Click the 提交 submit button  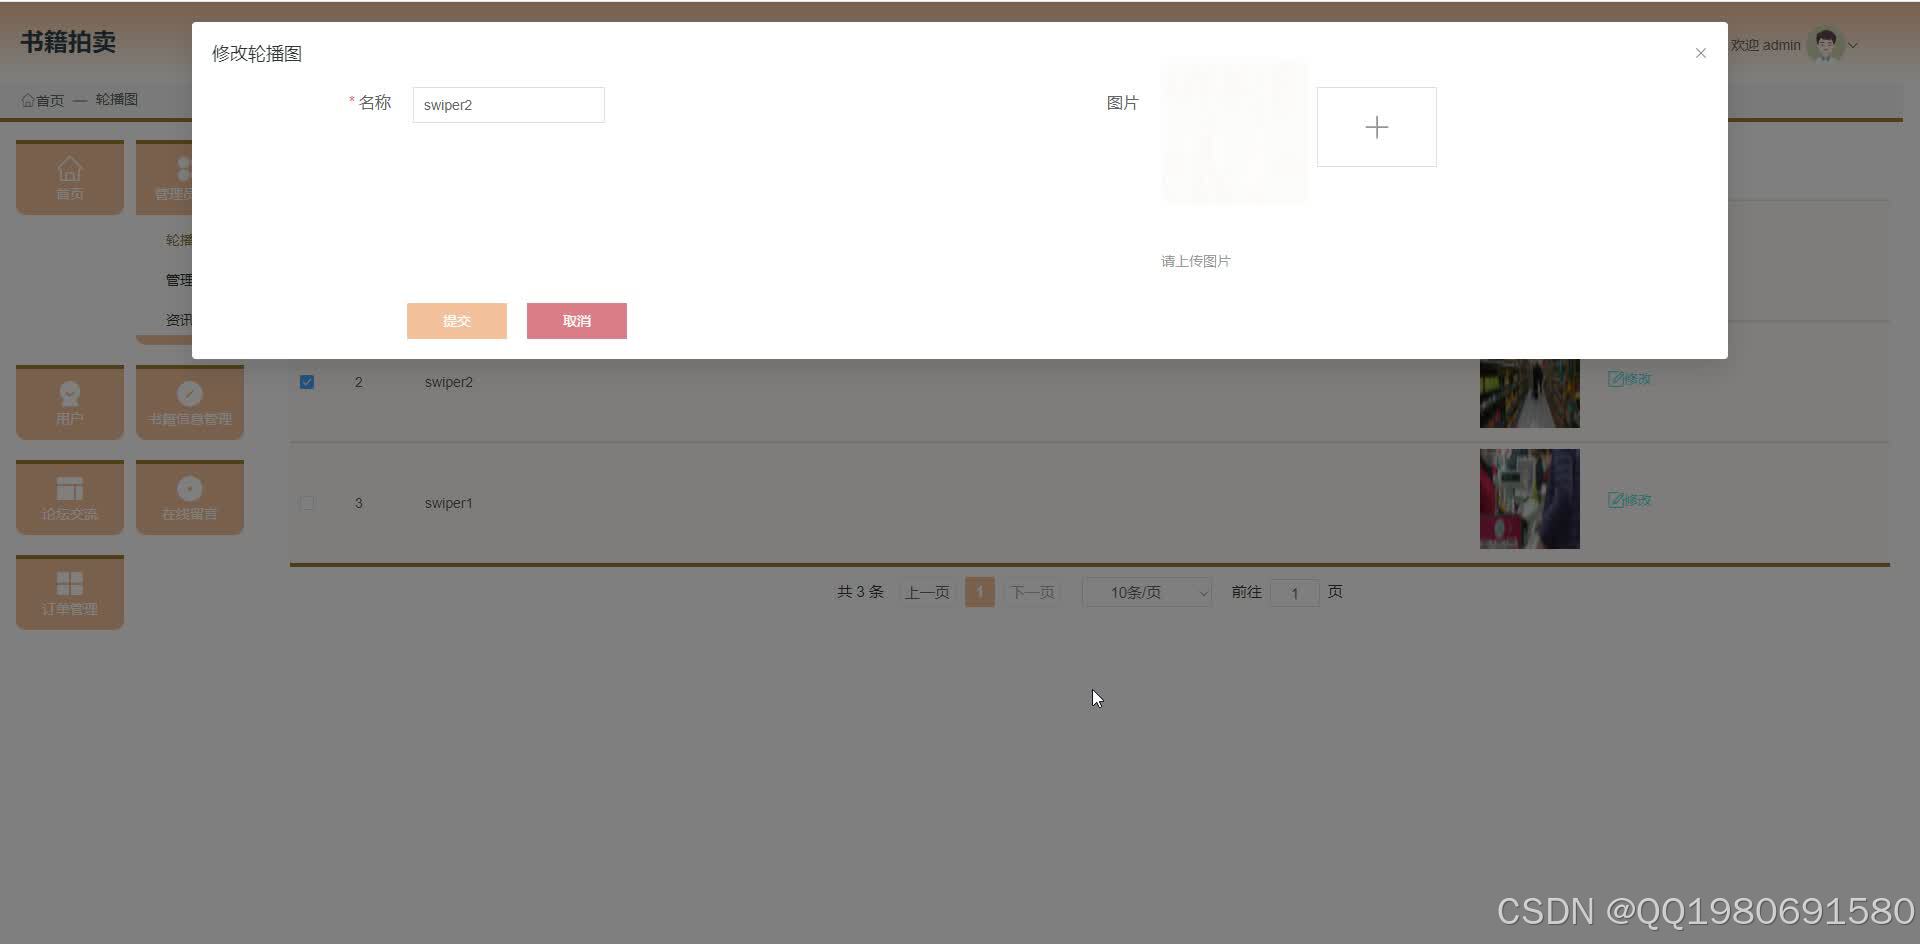456,321
